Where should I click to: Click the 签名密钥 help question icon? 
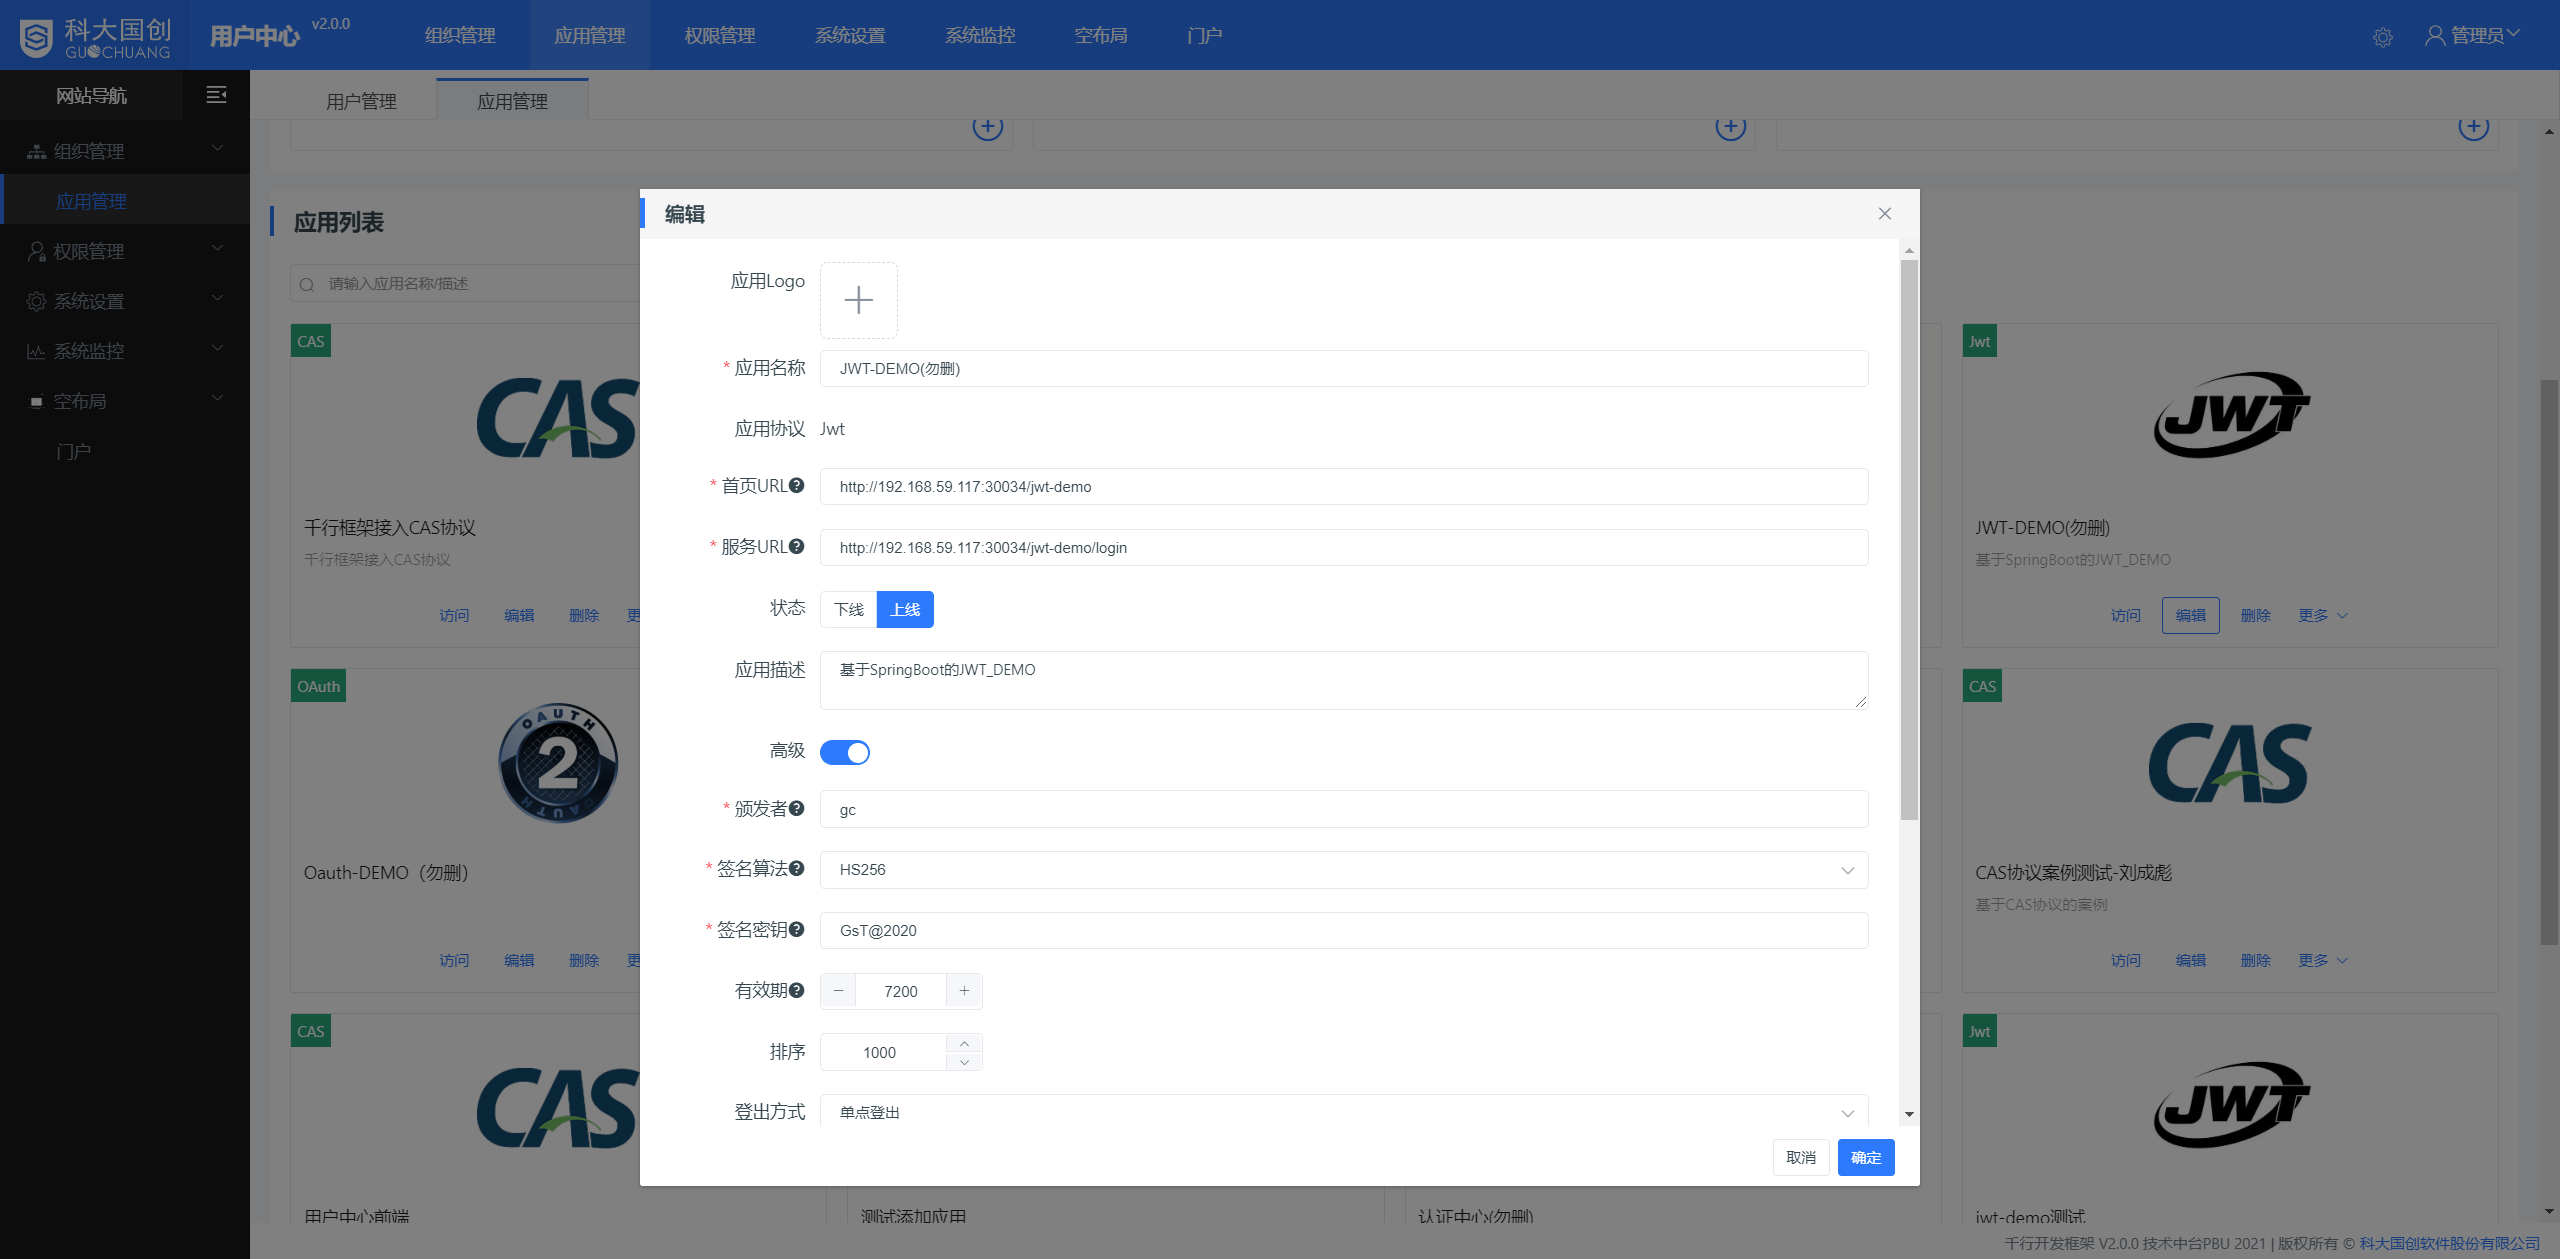pyautogui.click(x=797, y=929)
